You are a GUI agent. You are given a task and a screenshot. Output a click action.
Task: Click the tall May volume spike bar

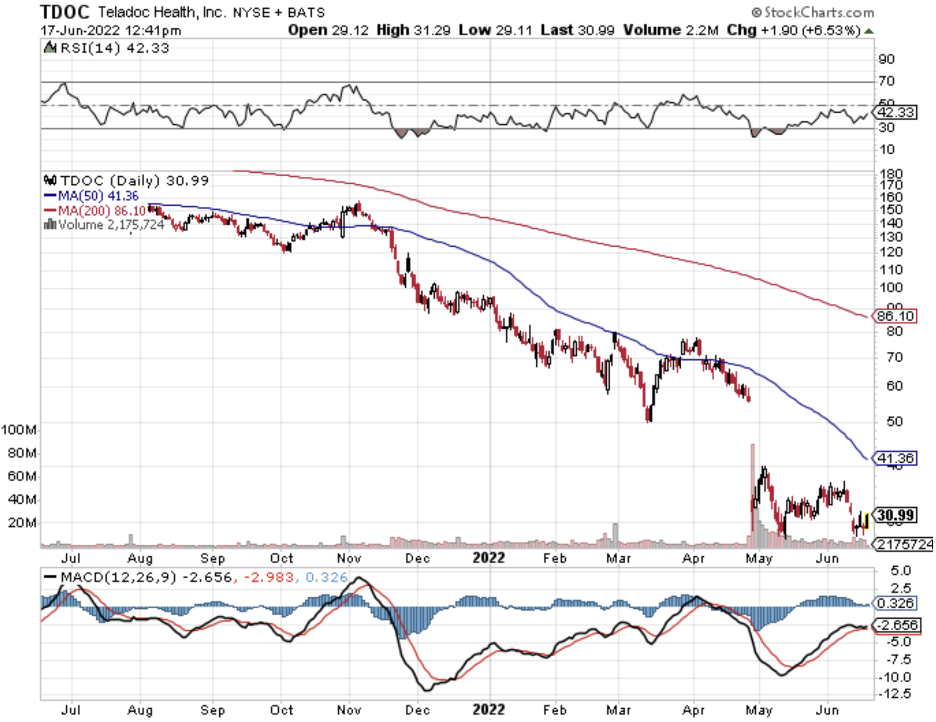pyautogui.click(x=753, y=496)
